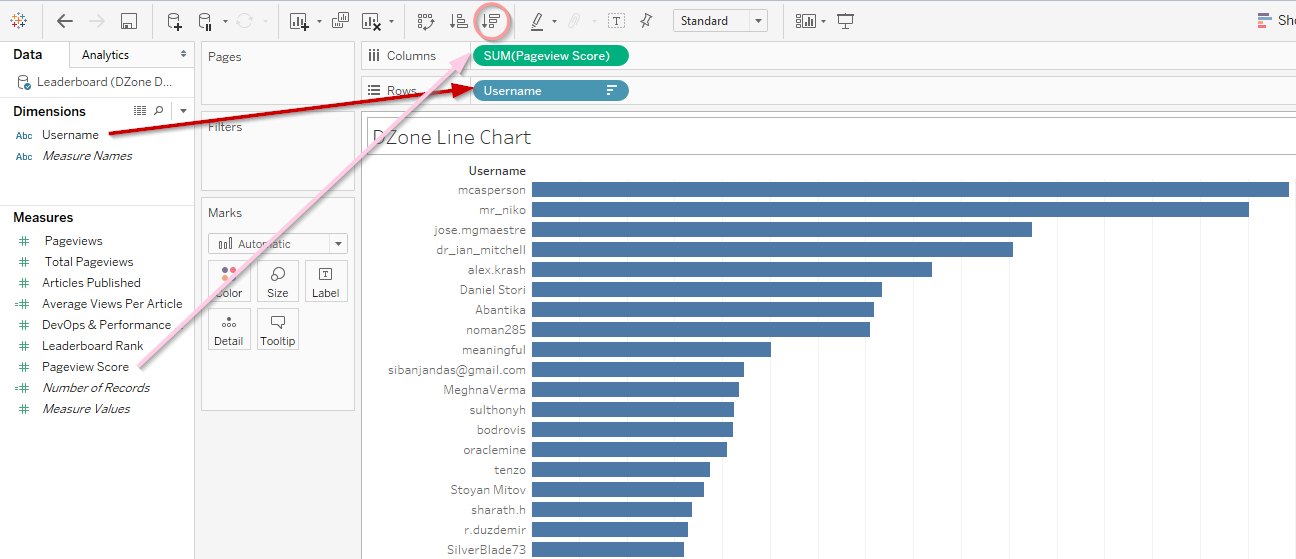
Task: Select the Articles Published measure
Action: pyautogui.click(x=91, y=283)
